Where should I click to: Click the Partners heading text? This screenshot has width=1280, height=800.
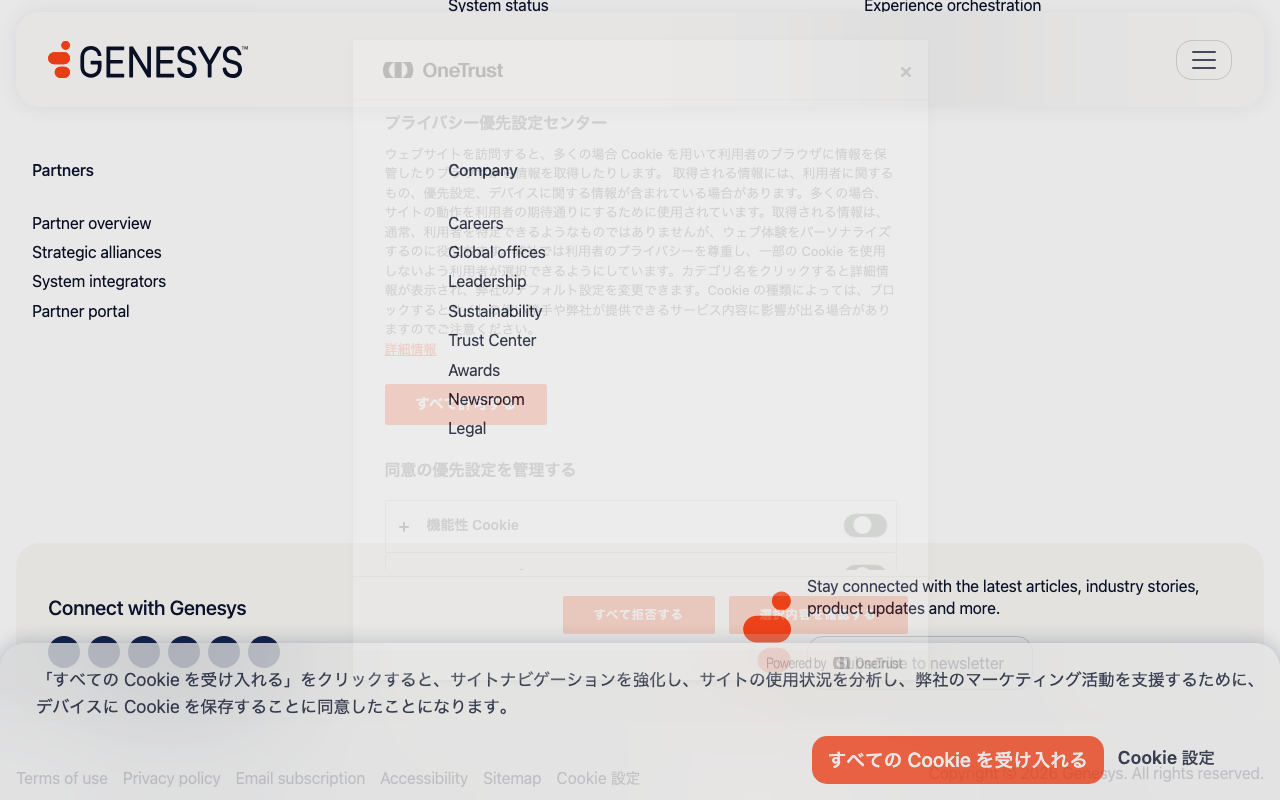click(63, 170)
